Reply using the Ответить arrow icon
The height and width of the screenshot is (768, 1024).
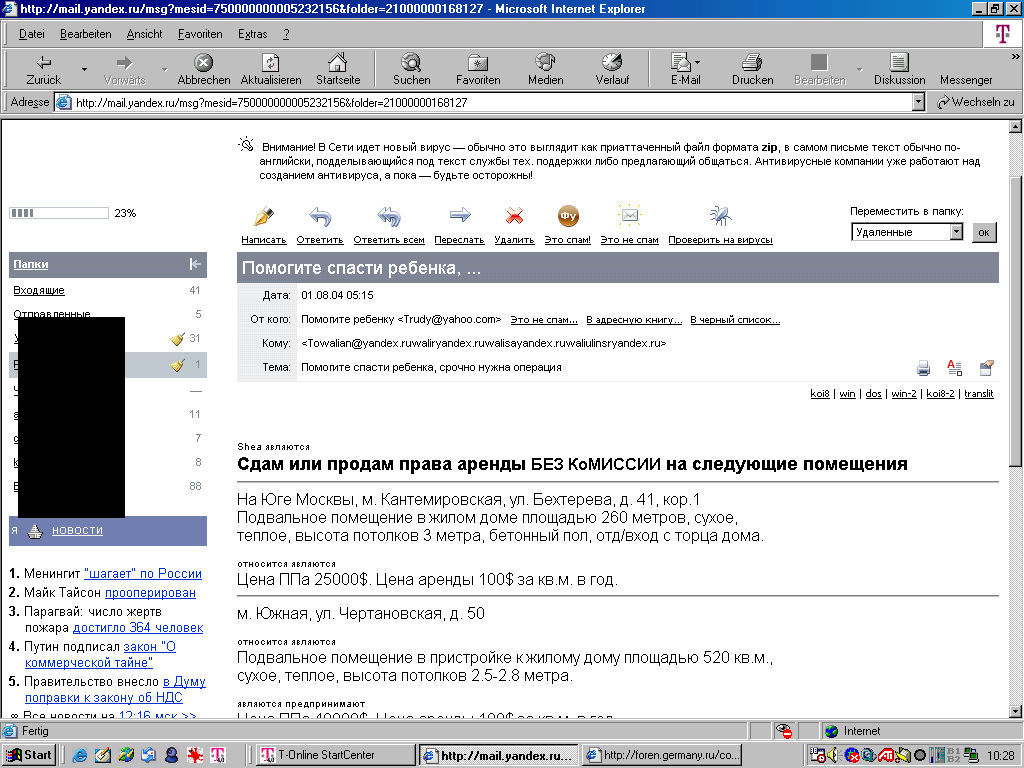point(320,216)
